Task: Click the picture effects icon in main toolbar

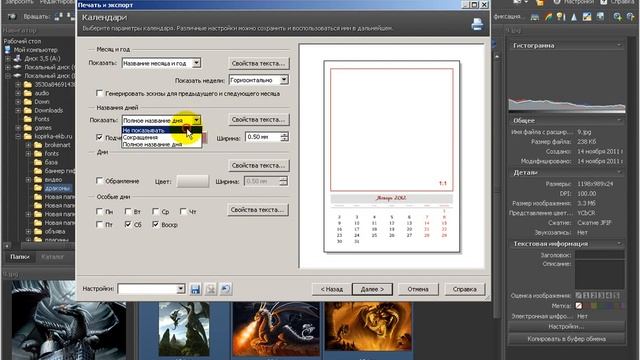Action: (587, 17)
